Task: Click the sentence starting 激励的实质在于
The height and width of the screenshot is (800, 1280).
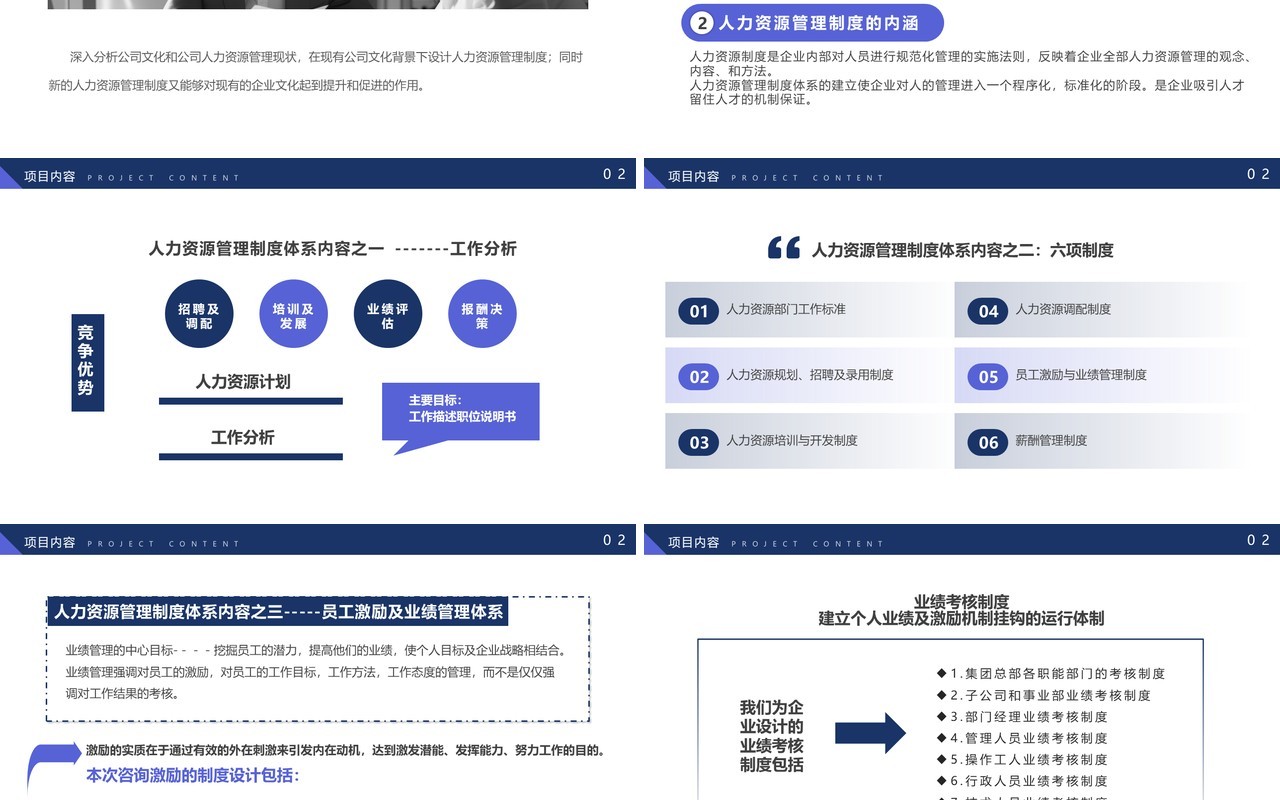Action: (345, 750)
